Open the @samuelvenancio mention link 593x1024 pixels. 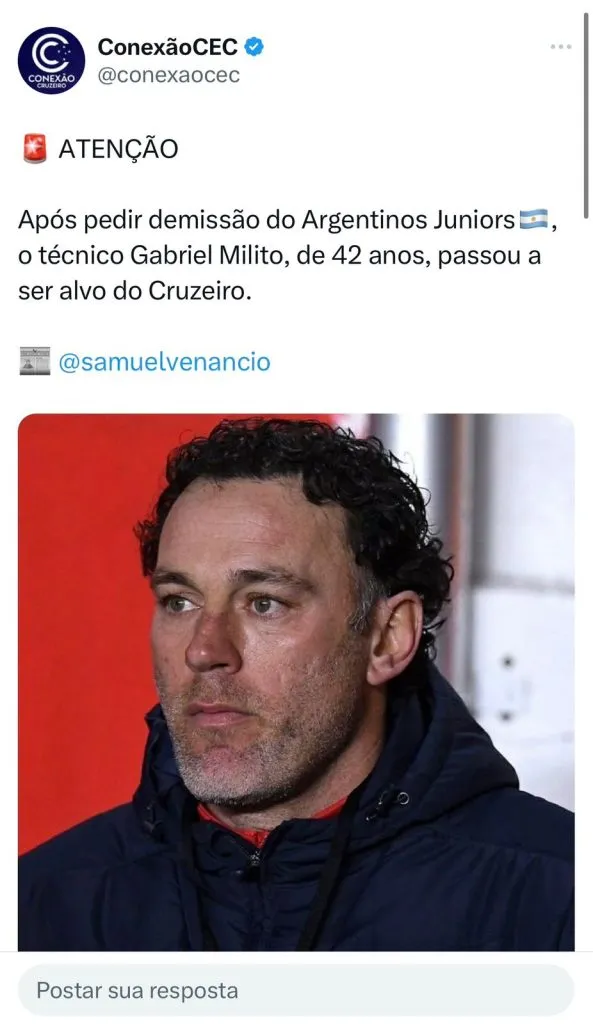pyautogui.click(x=164, y=361)
